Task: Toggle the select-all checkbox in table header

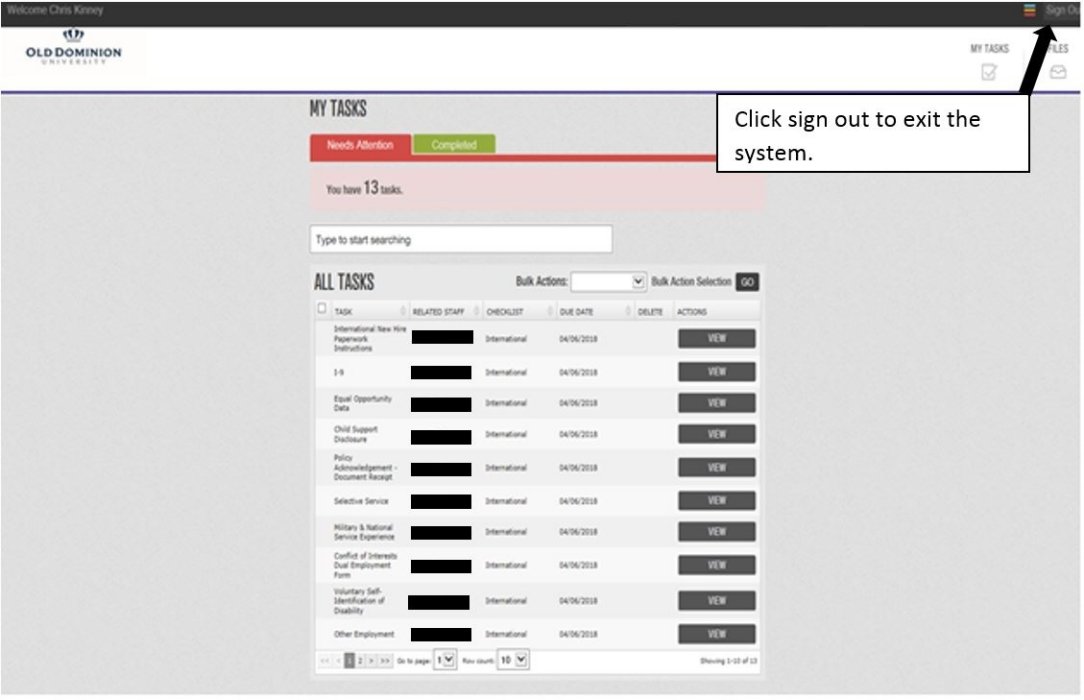Action: coord(322,309)
